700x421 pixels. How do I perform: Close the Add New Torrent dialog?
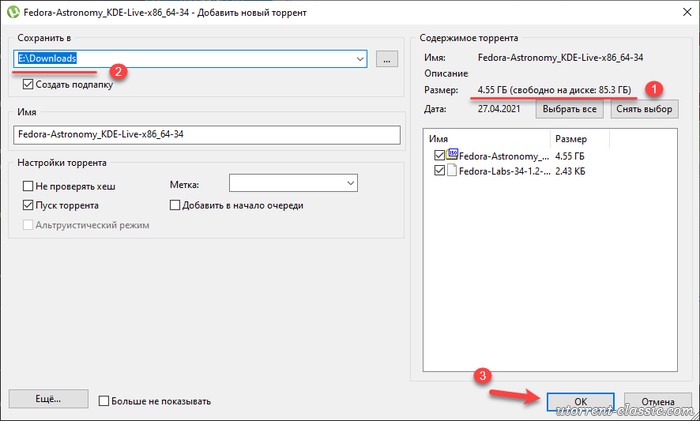click(688, 12)
